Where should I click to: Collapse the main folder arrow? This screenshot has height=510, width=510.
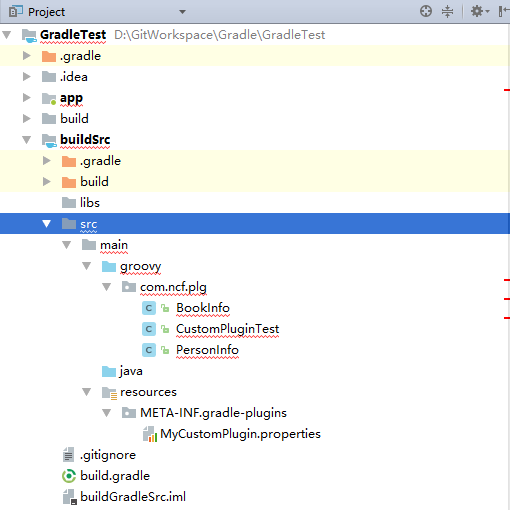click(x=67, y=245)
